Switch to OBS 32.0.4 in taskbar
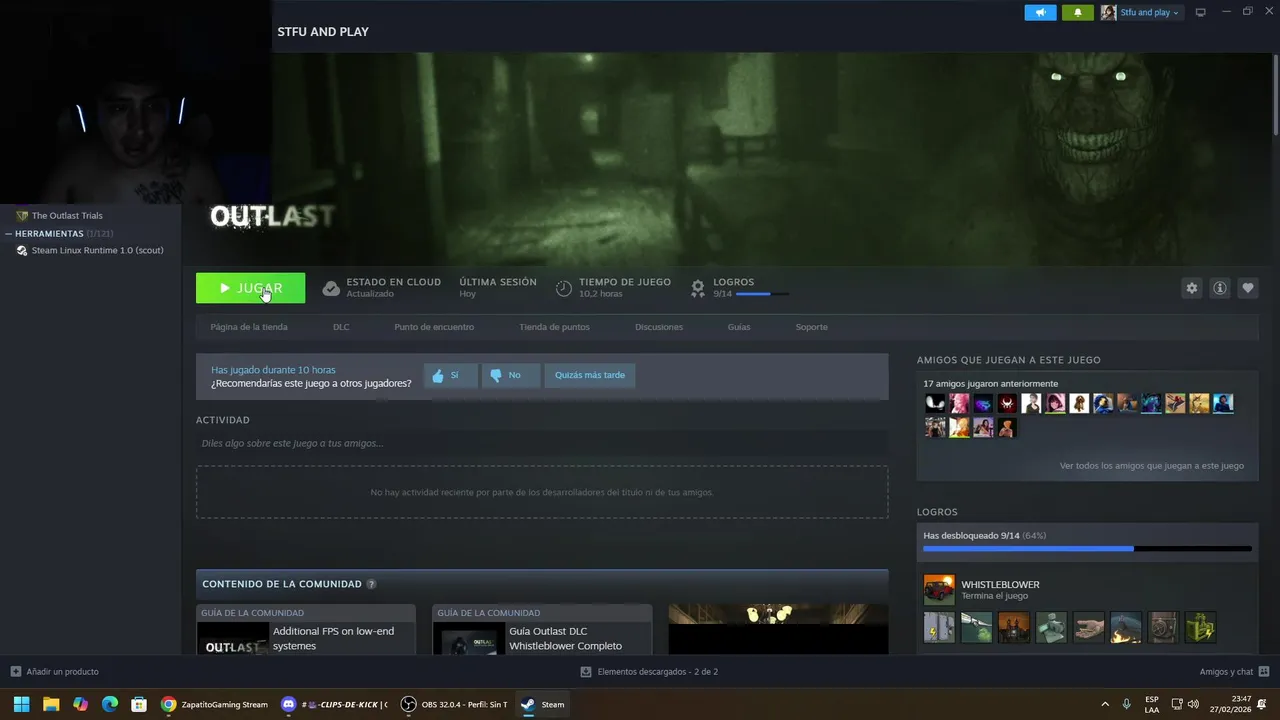Viewport: 1280px width, 720px height. [453, 704]
